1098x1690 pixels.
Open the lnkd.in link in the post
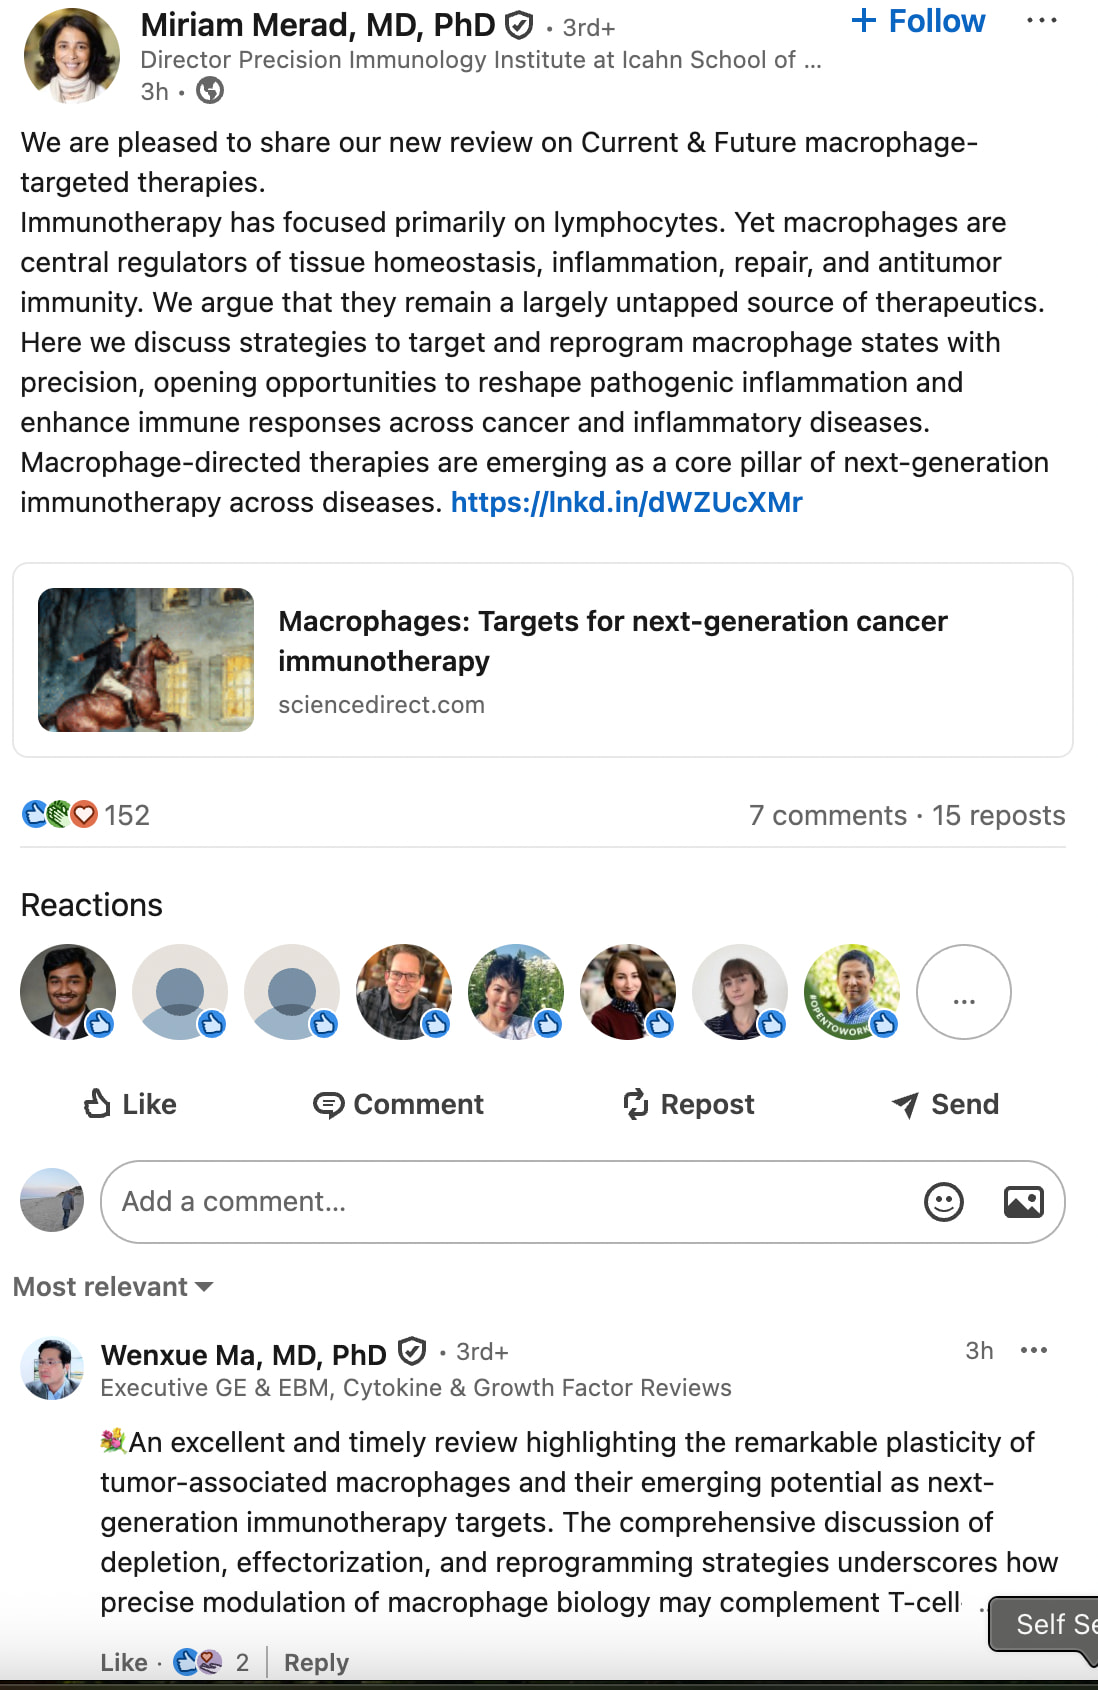click(x=626, y=502)
